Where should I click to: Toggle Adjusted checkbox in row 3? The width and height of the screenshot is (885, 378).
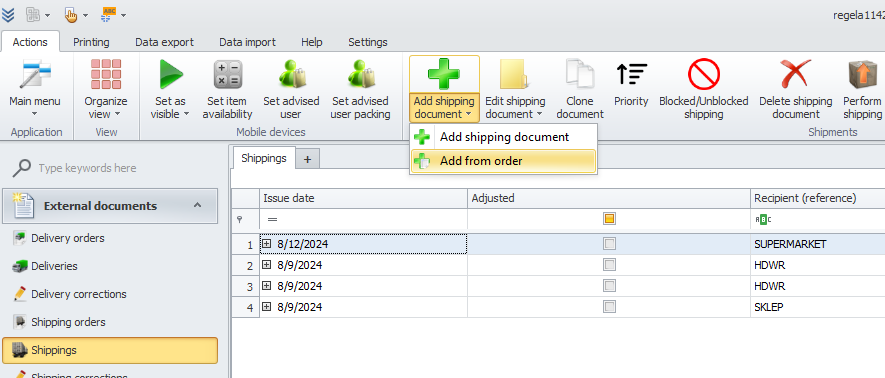coord(609,286)
